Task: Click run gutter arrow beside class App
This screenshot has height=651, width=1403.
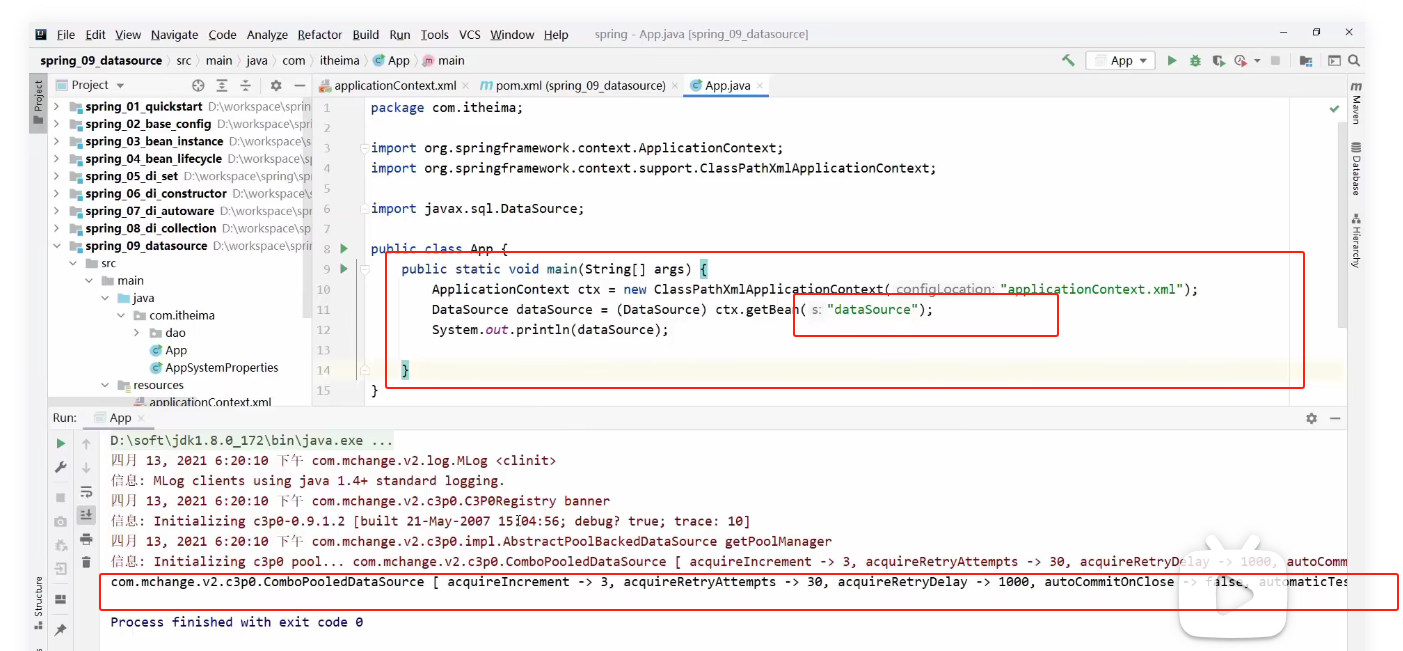Action: 344,248
